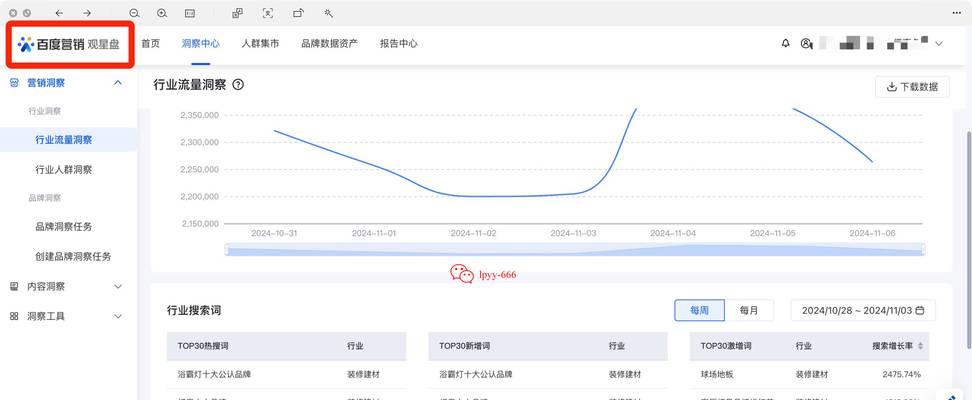Click the 下载数据 button
The image size is (972, 400).
click(x=912, y=87)
